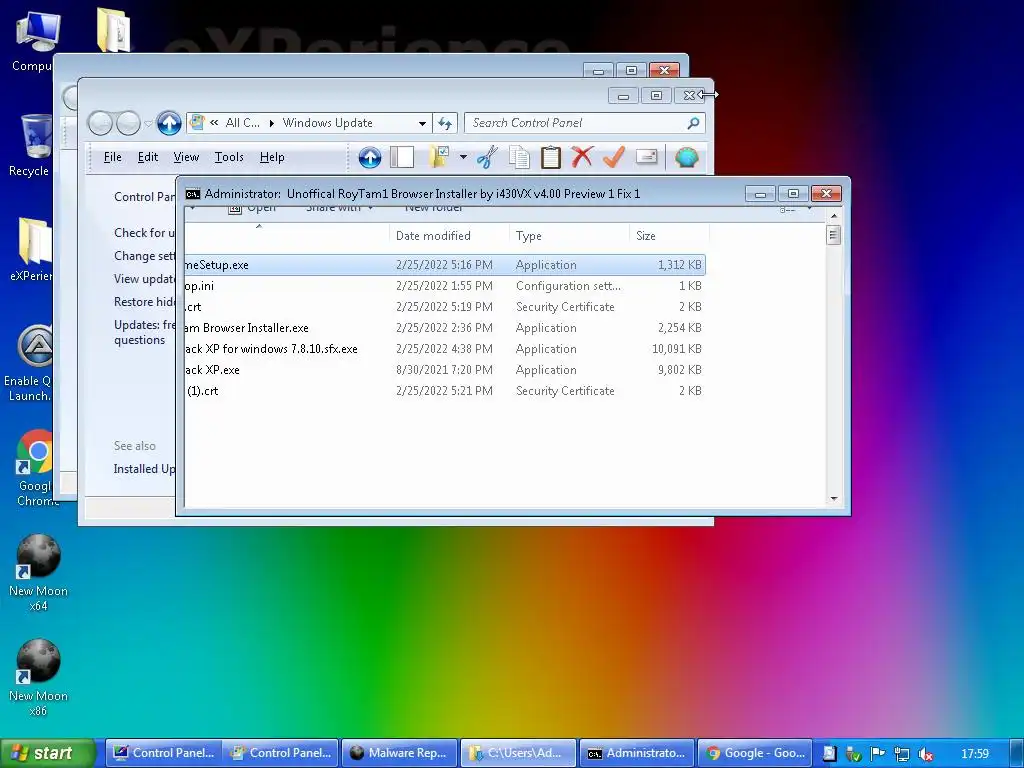Click the file list scrollbar up arrow

pos(834,216)
